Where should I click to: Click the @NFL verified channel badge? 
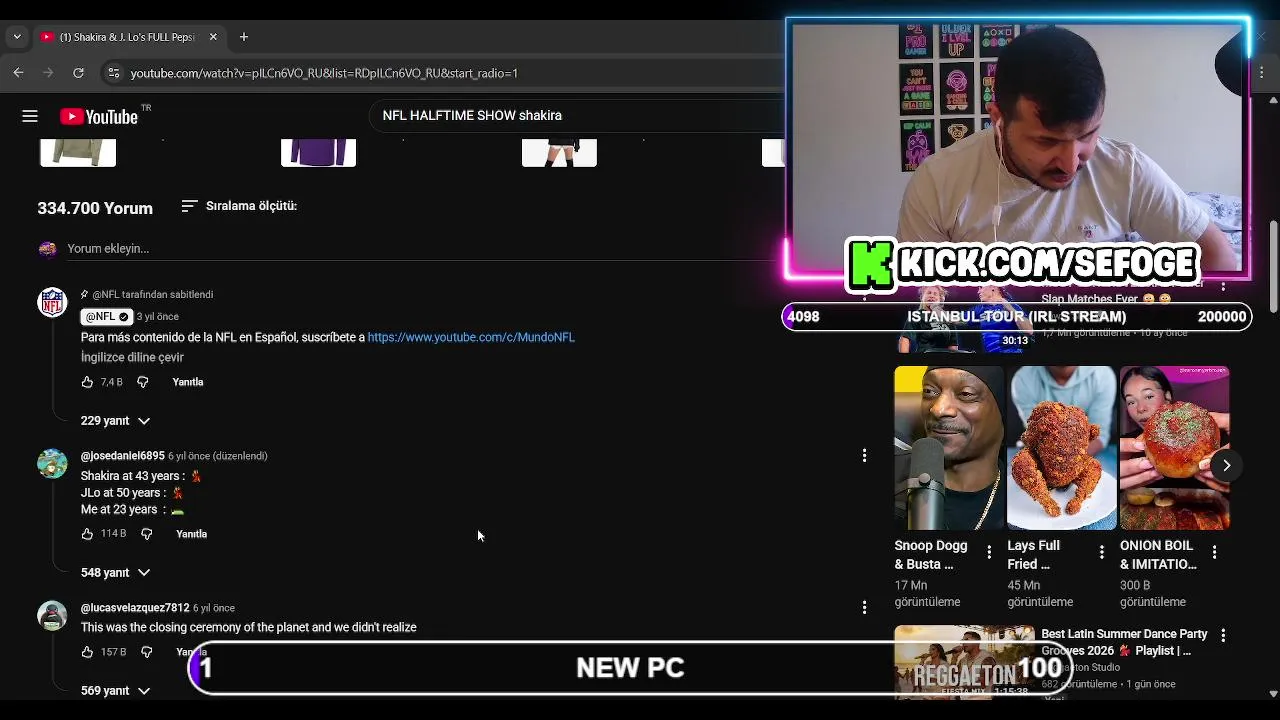106,316
